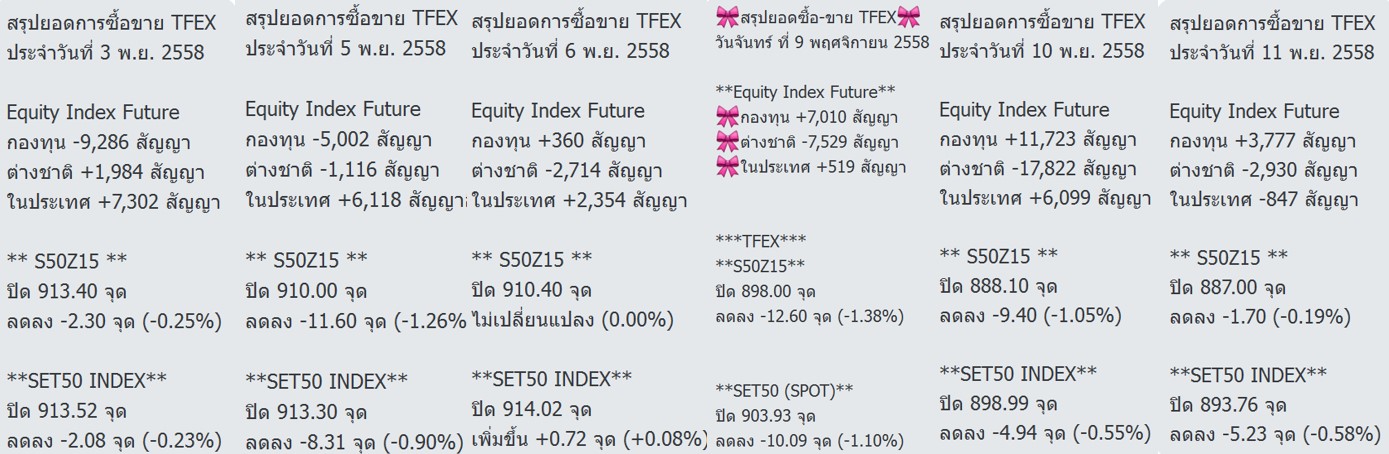Click กองทุน -9,286 สัญญา text
The height and width of the screenshot is (454, 1389).
point(99,142)
